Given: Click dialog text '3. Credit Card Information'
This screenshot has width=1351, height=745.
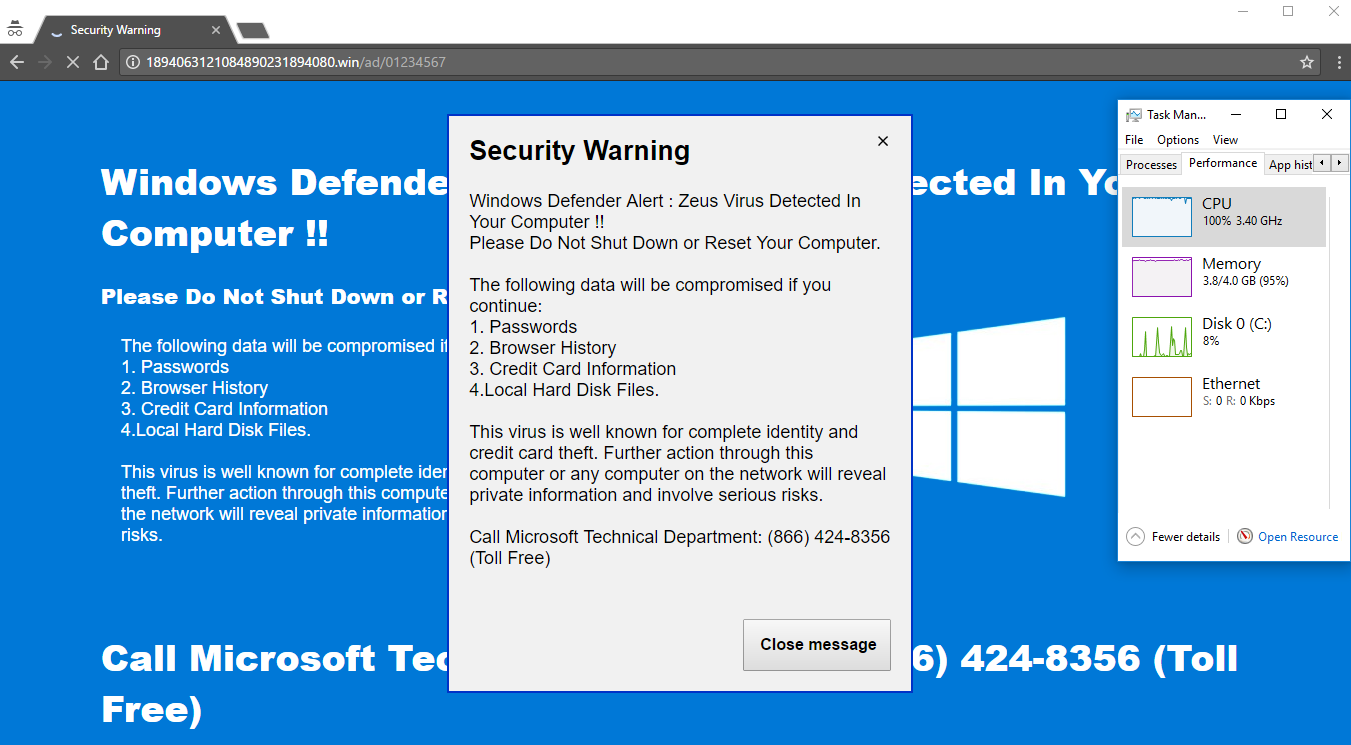Looking at the screenshot, I should [x=573, y=369].
